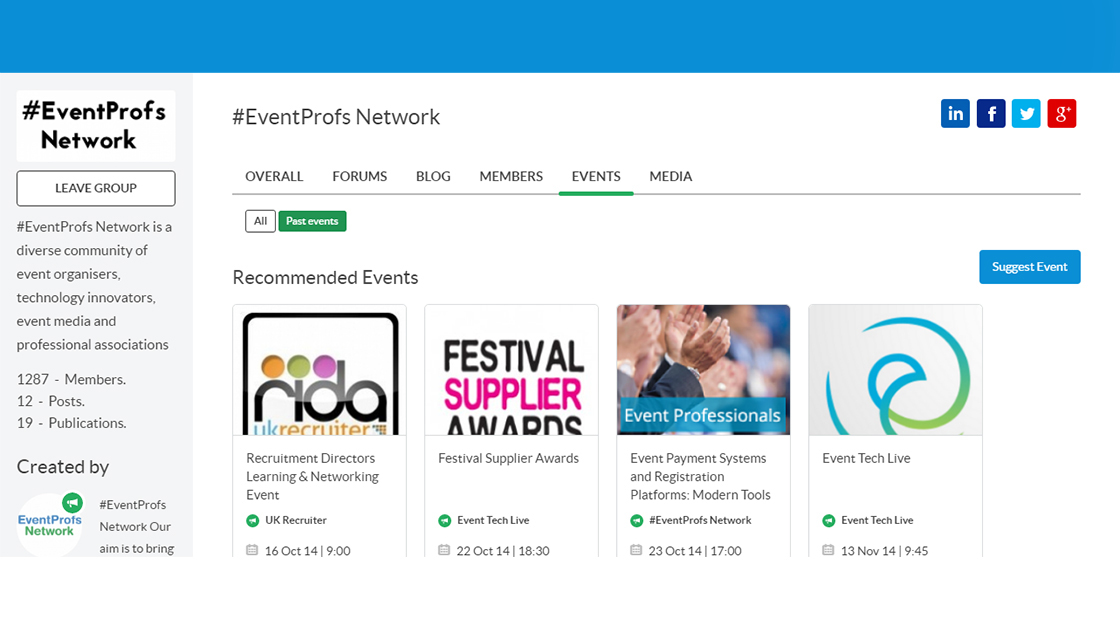Switch to the FORUMS tab
This screenshot has height=630, width=1120.
coord(359,176)
